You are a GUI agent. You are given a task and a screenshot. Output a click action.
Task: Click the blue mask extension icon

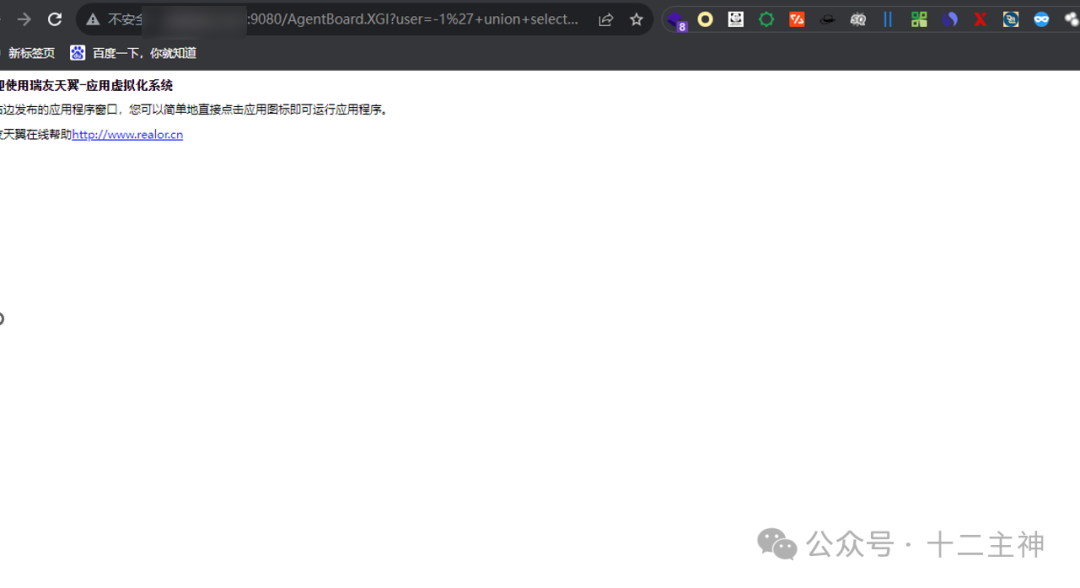tap(1040, 19)
